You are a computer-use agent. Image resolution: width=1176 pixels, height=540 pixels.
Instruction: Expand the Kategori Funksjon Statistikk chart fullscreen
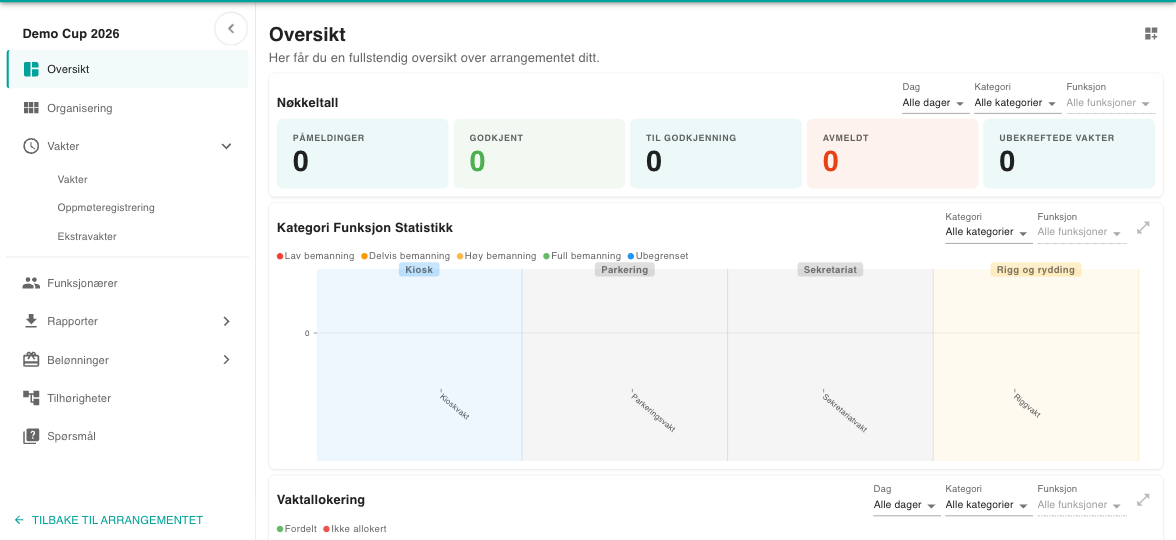pos(1144,227)
